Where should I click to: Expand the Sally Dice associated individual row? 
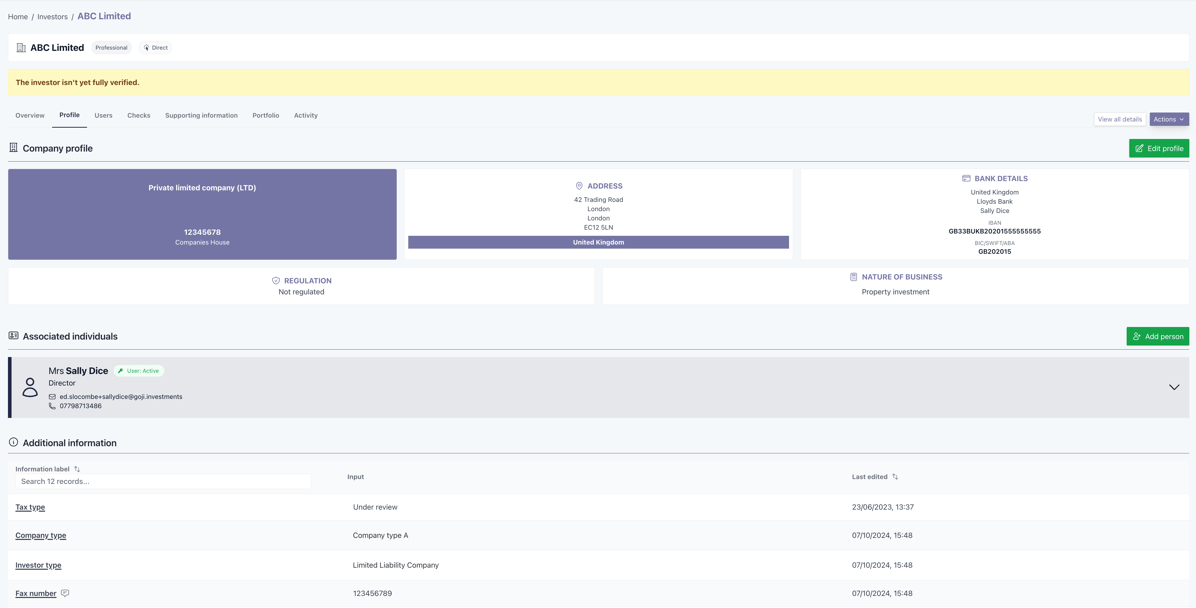point(1173,386)
